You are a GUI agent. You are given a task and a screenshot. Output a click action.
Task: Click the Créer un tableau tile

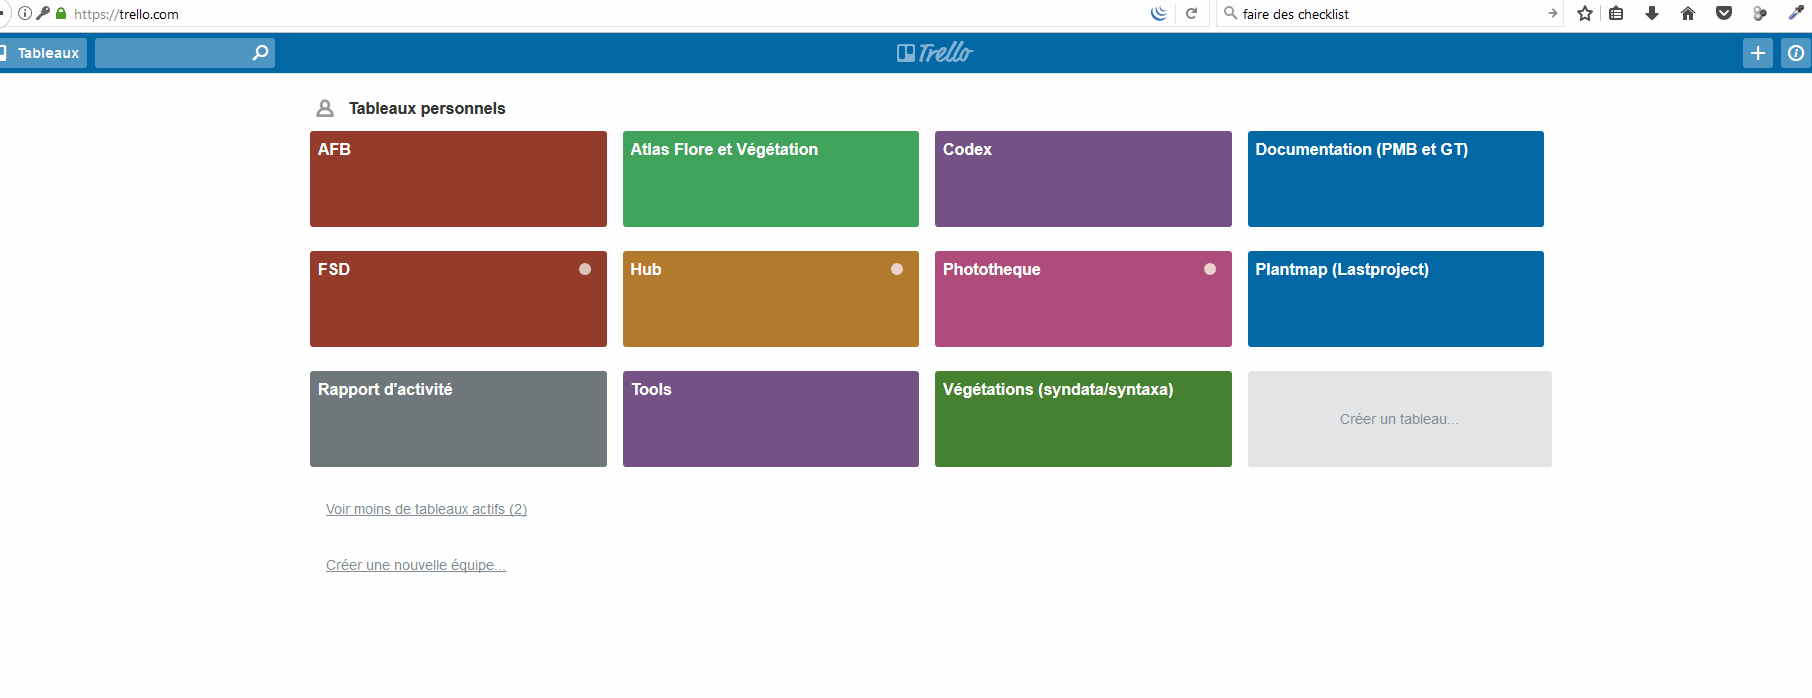pos(1399,419)
